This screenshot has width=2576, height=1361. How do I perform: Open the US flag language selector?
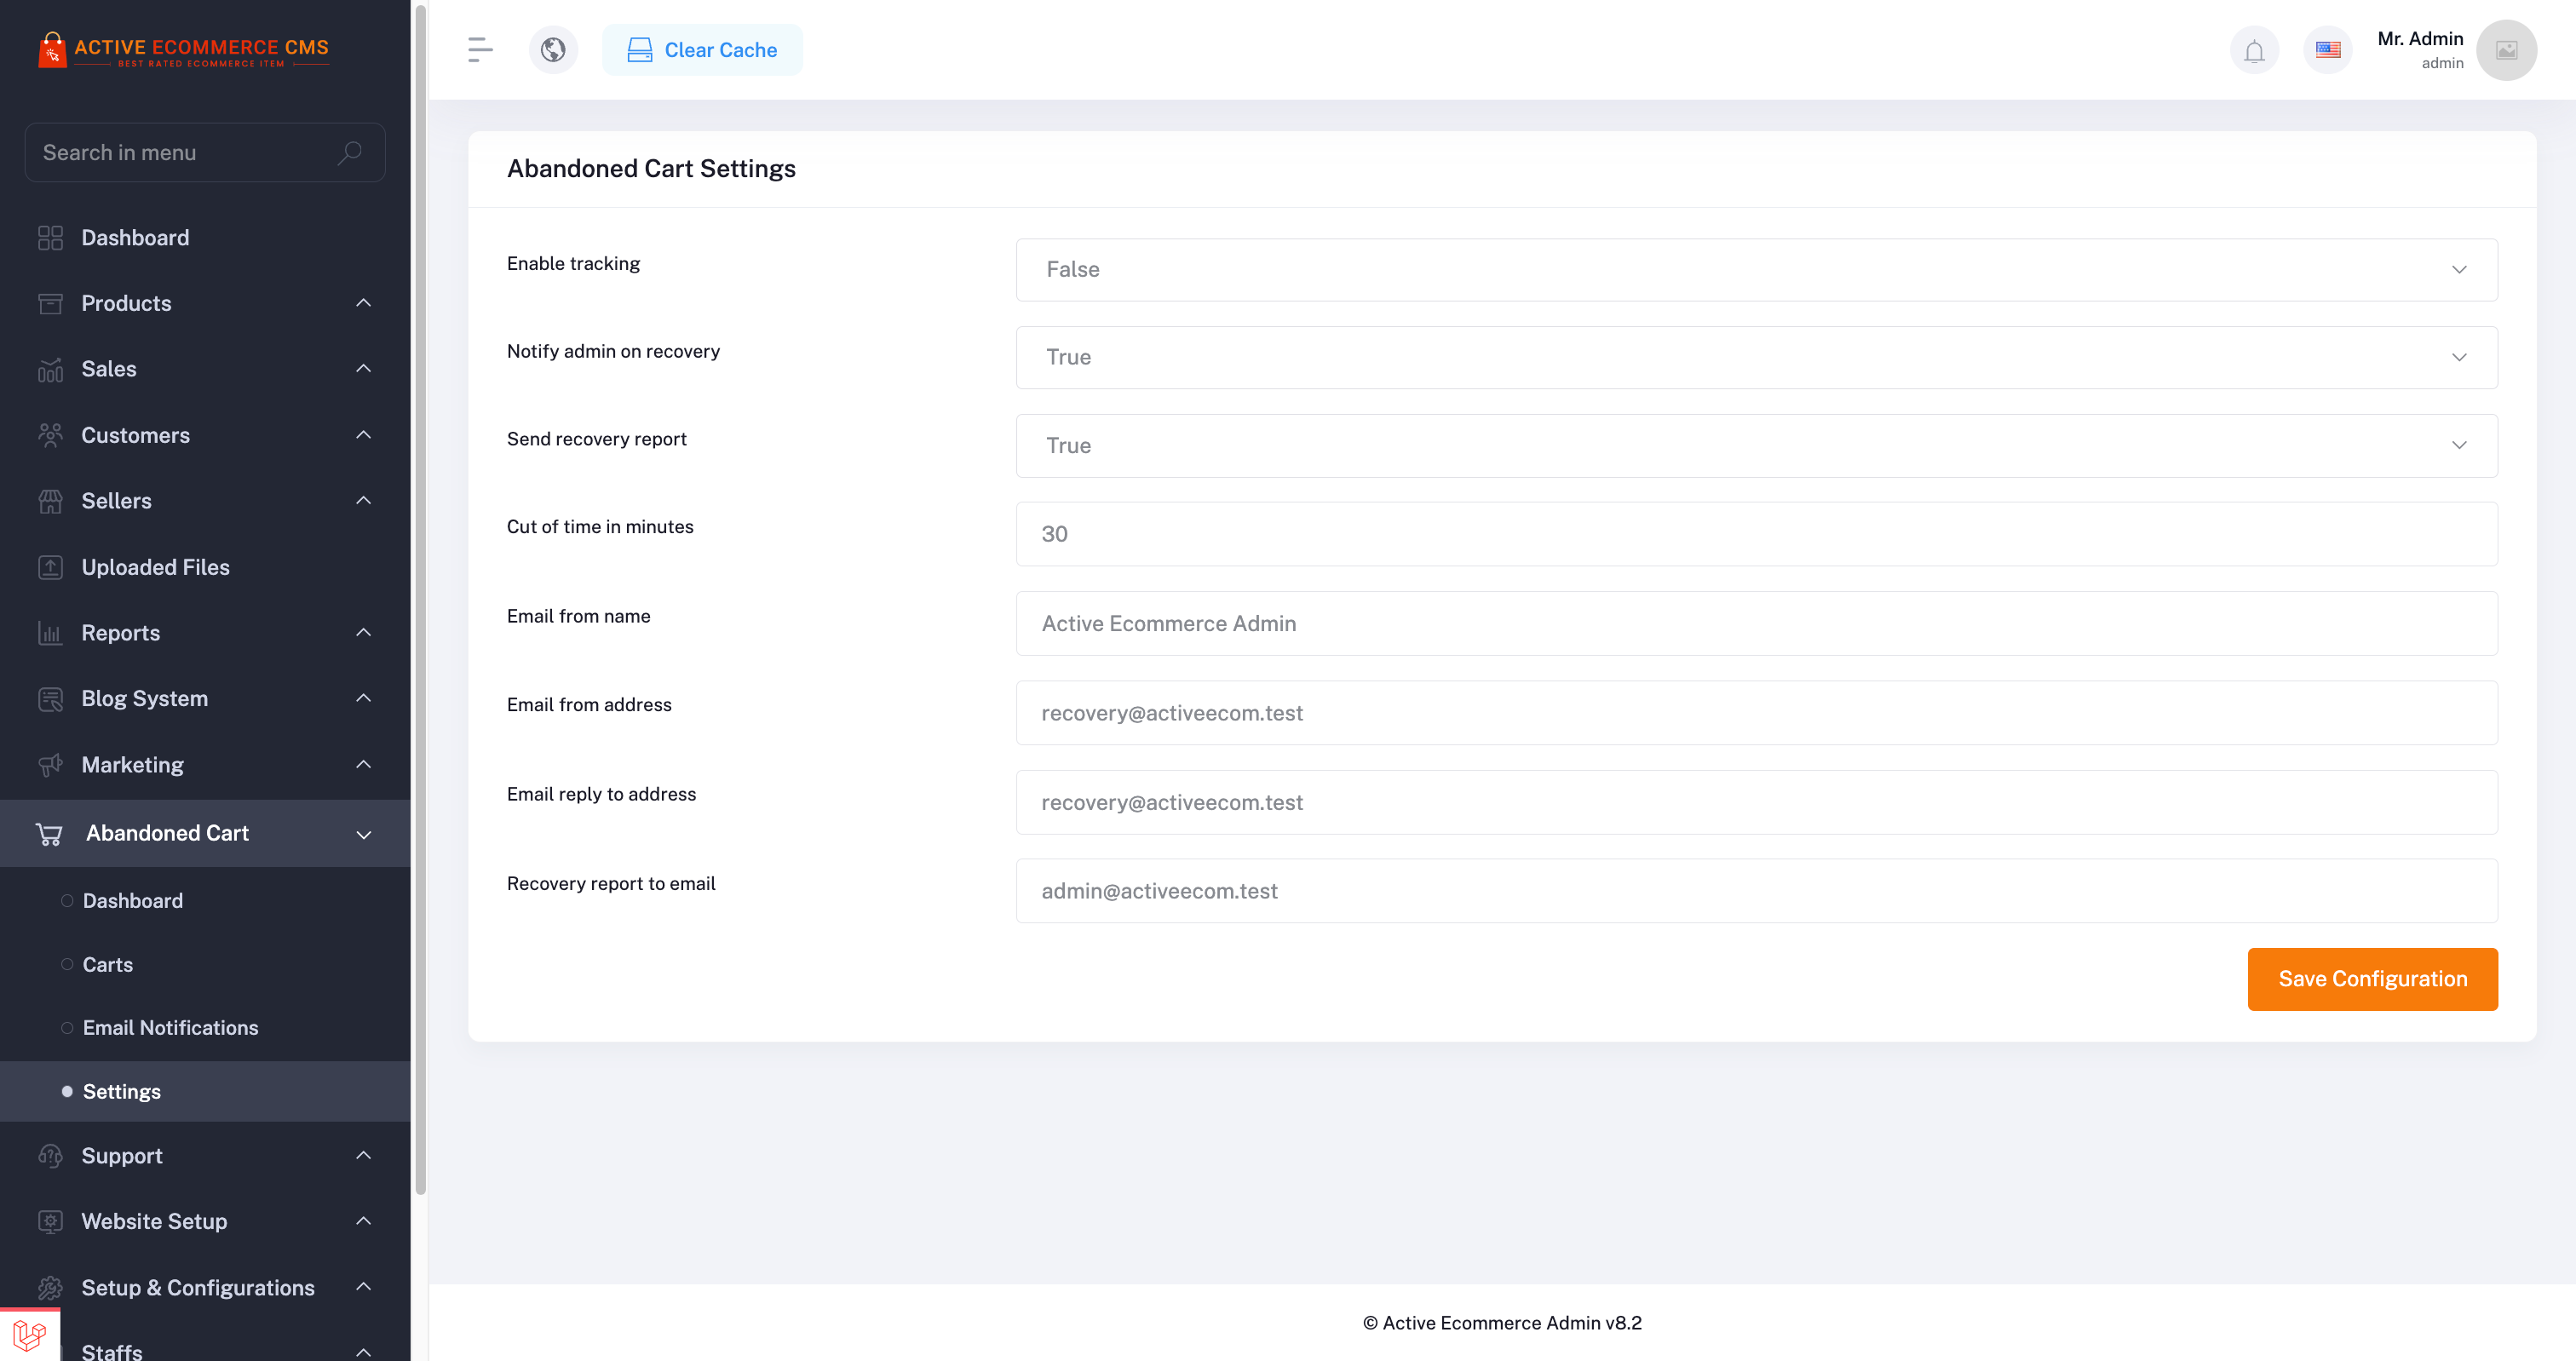click(x=2327, y=50)
